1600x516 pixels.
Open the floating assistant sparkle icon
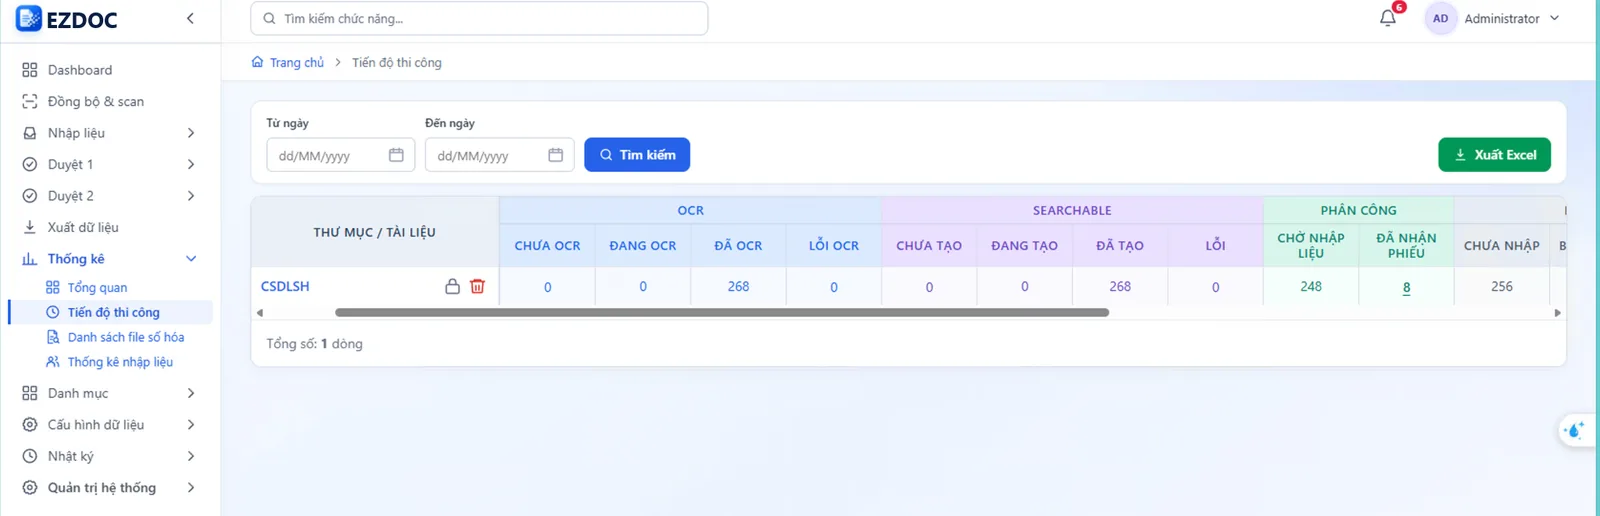[1575, 430]
